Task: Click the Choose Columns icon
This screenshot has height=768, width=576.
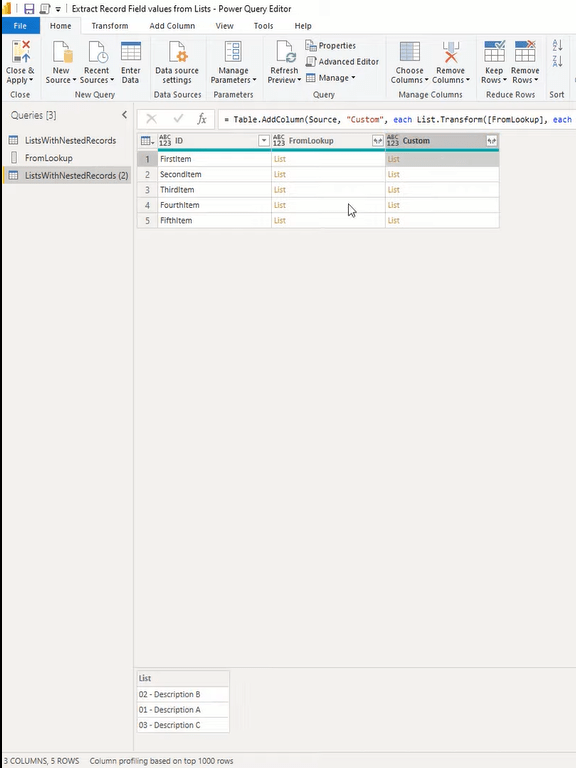Action: (409, 52)
